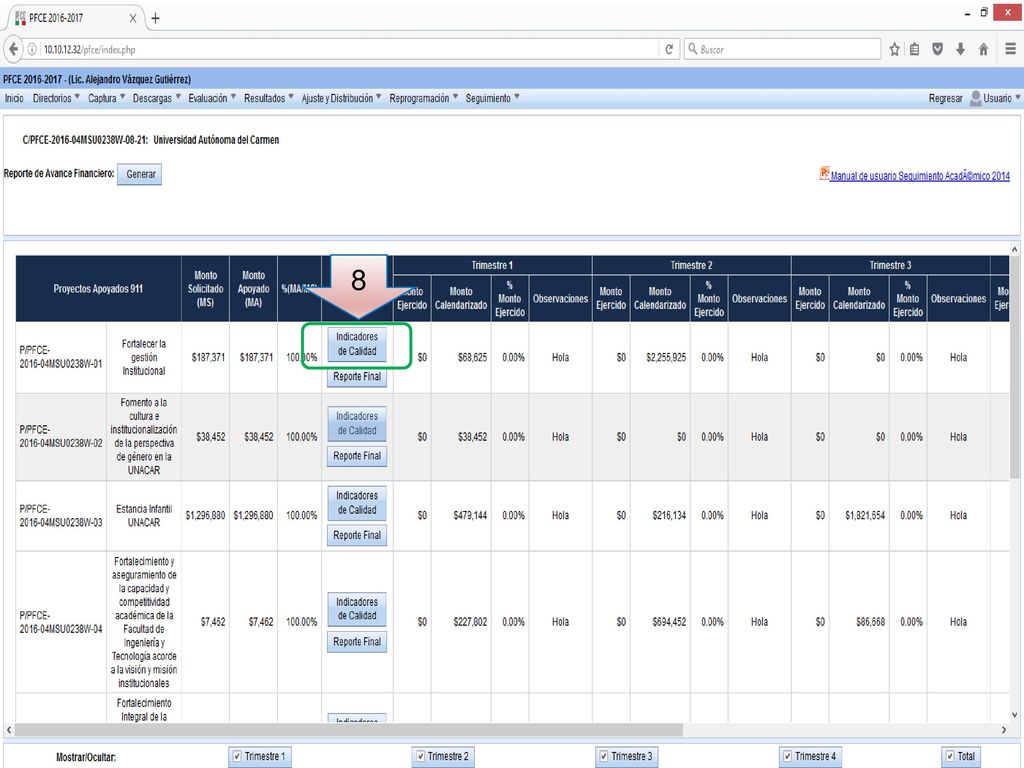Open a new tab with the plus icon
The image size is (1024, 768).
tap(155, 18)
